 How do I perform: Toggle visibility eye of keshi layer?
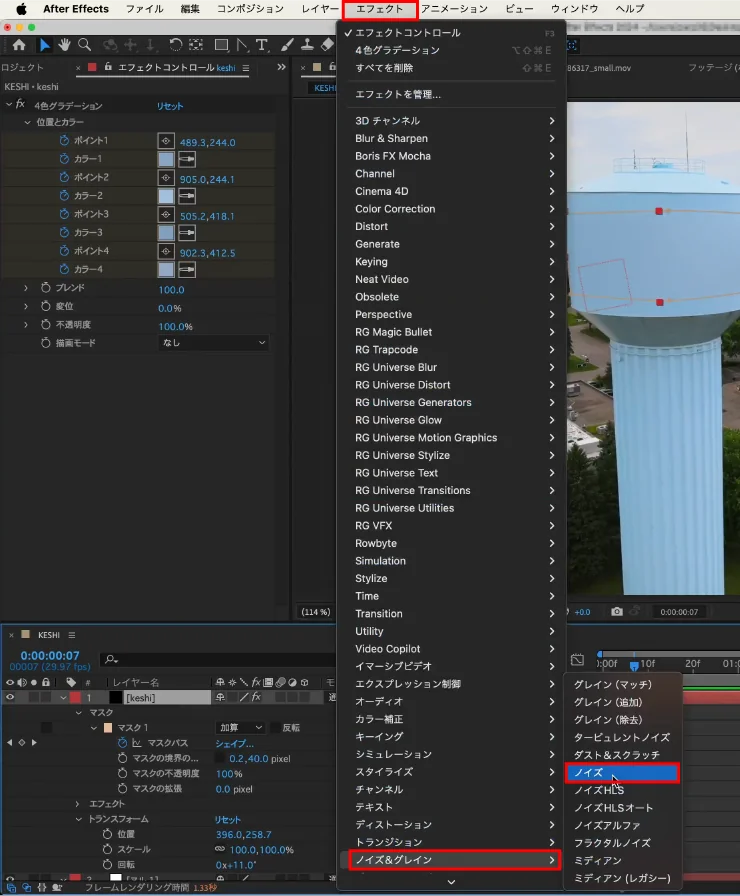10,697
